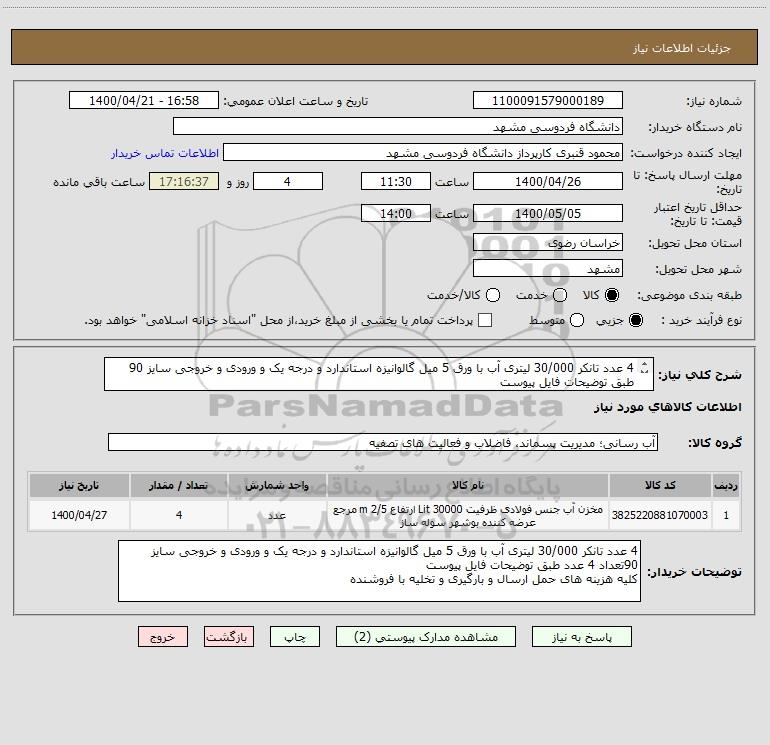The image size is (770, 745).
Task: Click the unit cell عدد in the row
Action: coord(277,515)
